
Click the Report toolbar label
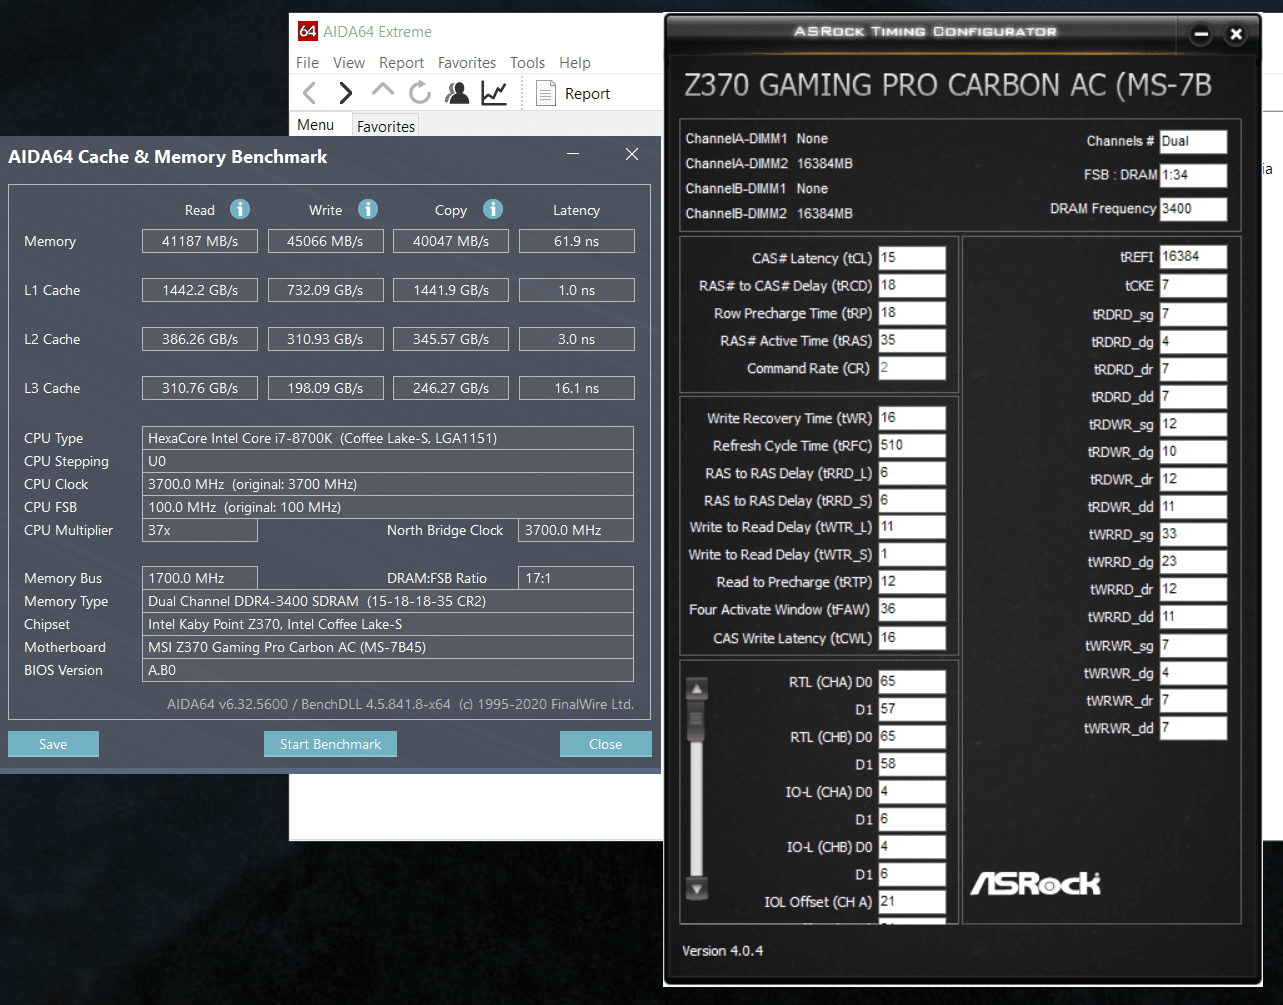pyautogui.click(x=587, y=93)
